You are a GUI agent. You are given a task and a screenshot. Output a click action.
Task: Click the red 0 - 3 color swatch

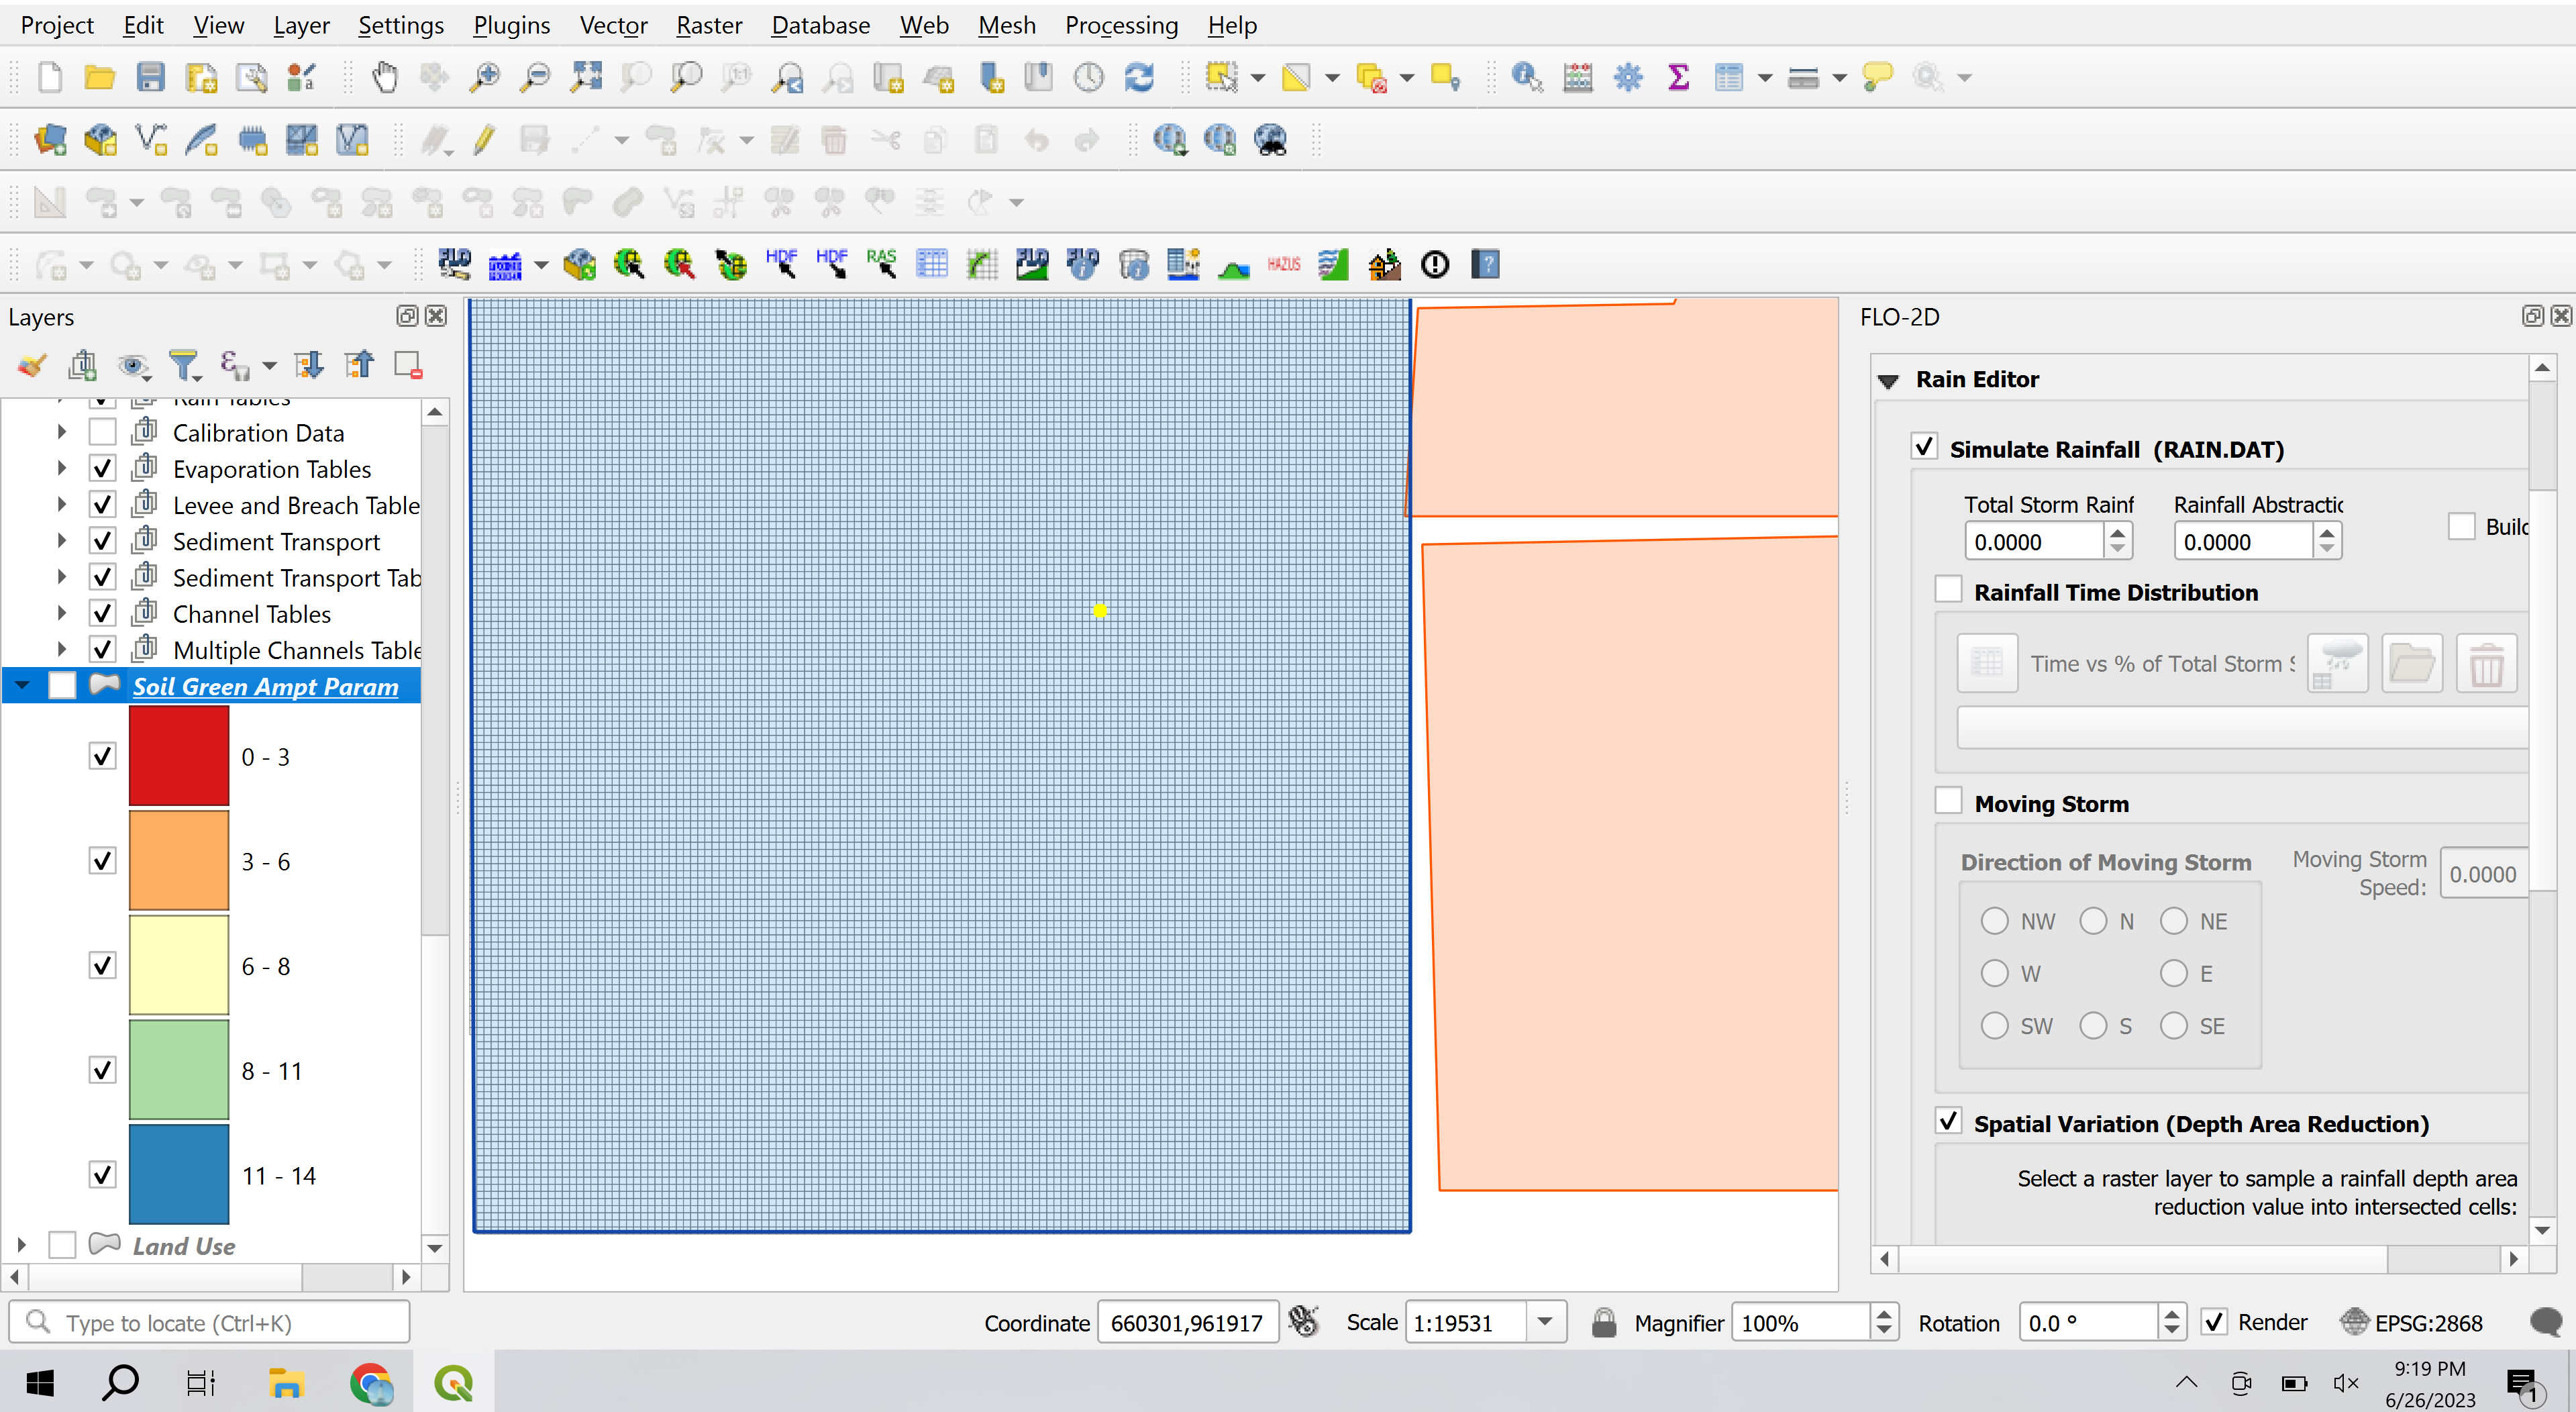[x=179, y=756]
